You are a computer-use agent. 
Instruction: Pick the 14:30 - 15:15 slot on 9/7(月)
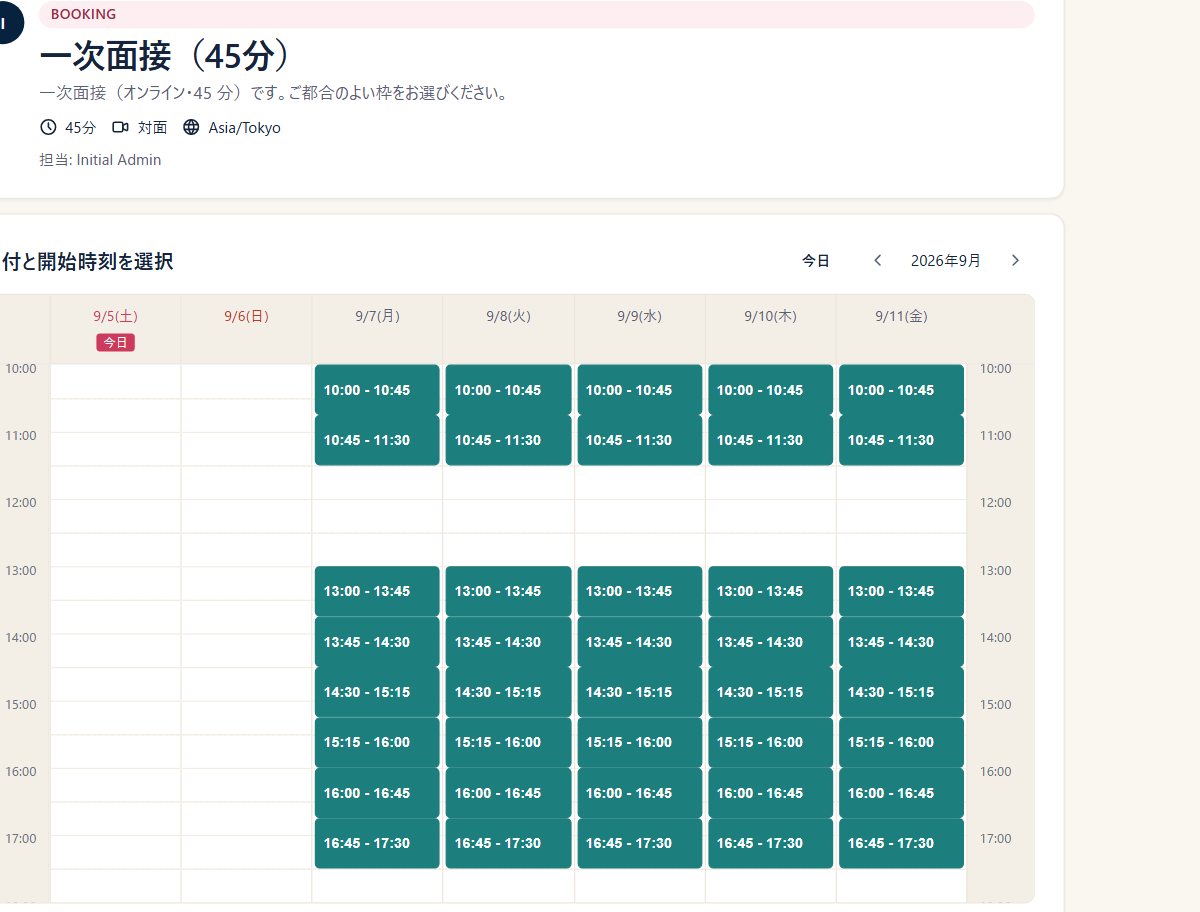coord(377,692)
